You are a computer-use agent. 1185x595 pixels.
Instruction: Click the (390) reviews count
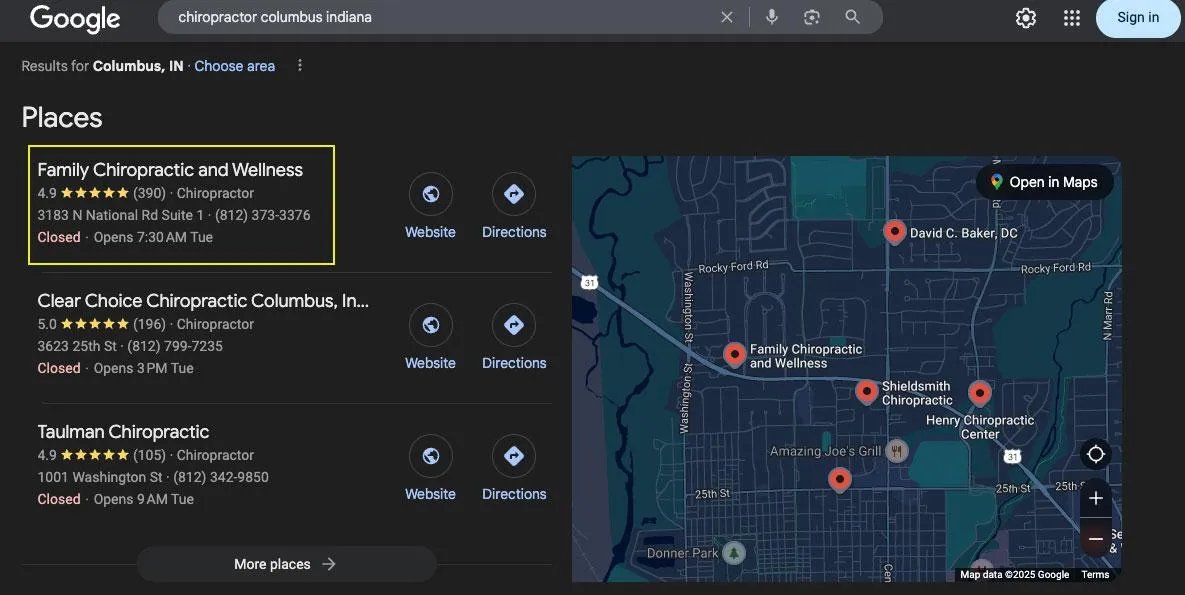click(x=149, y=193)
